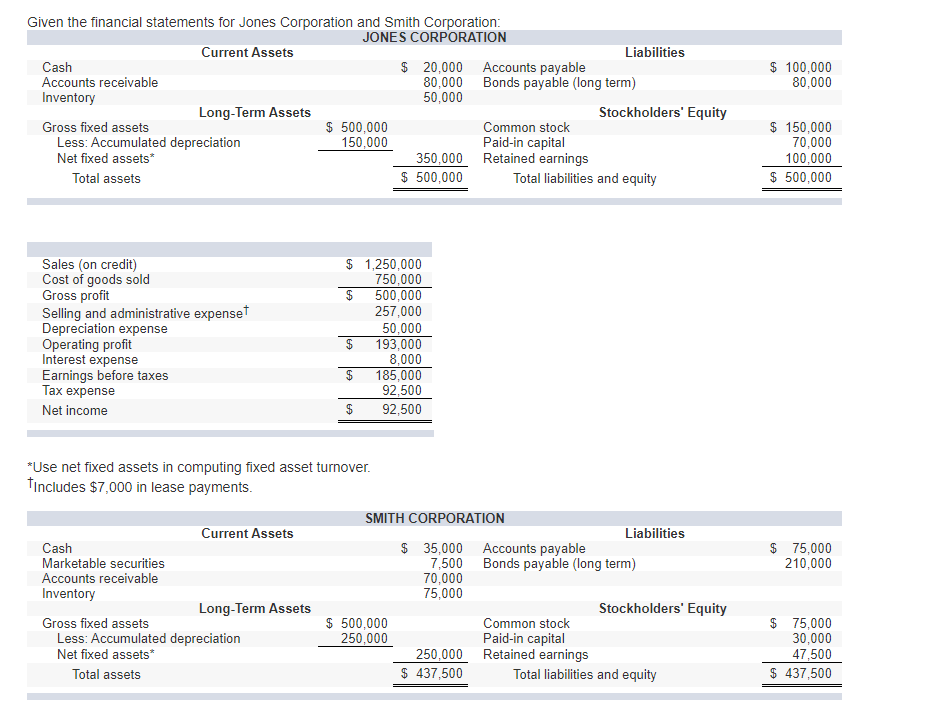Screen dimensions: 936x725
Task: Click Smith Cash value $35,000
Action: click(x=432, y=548)
